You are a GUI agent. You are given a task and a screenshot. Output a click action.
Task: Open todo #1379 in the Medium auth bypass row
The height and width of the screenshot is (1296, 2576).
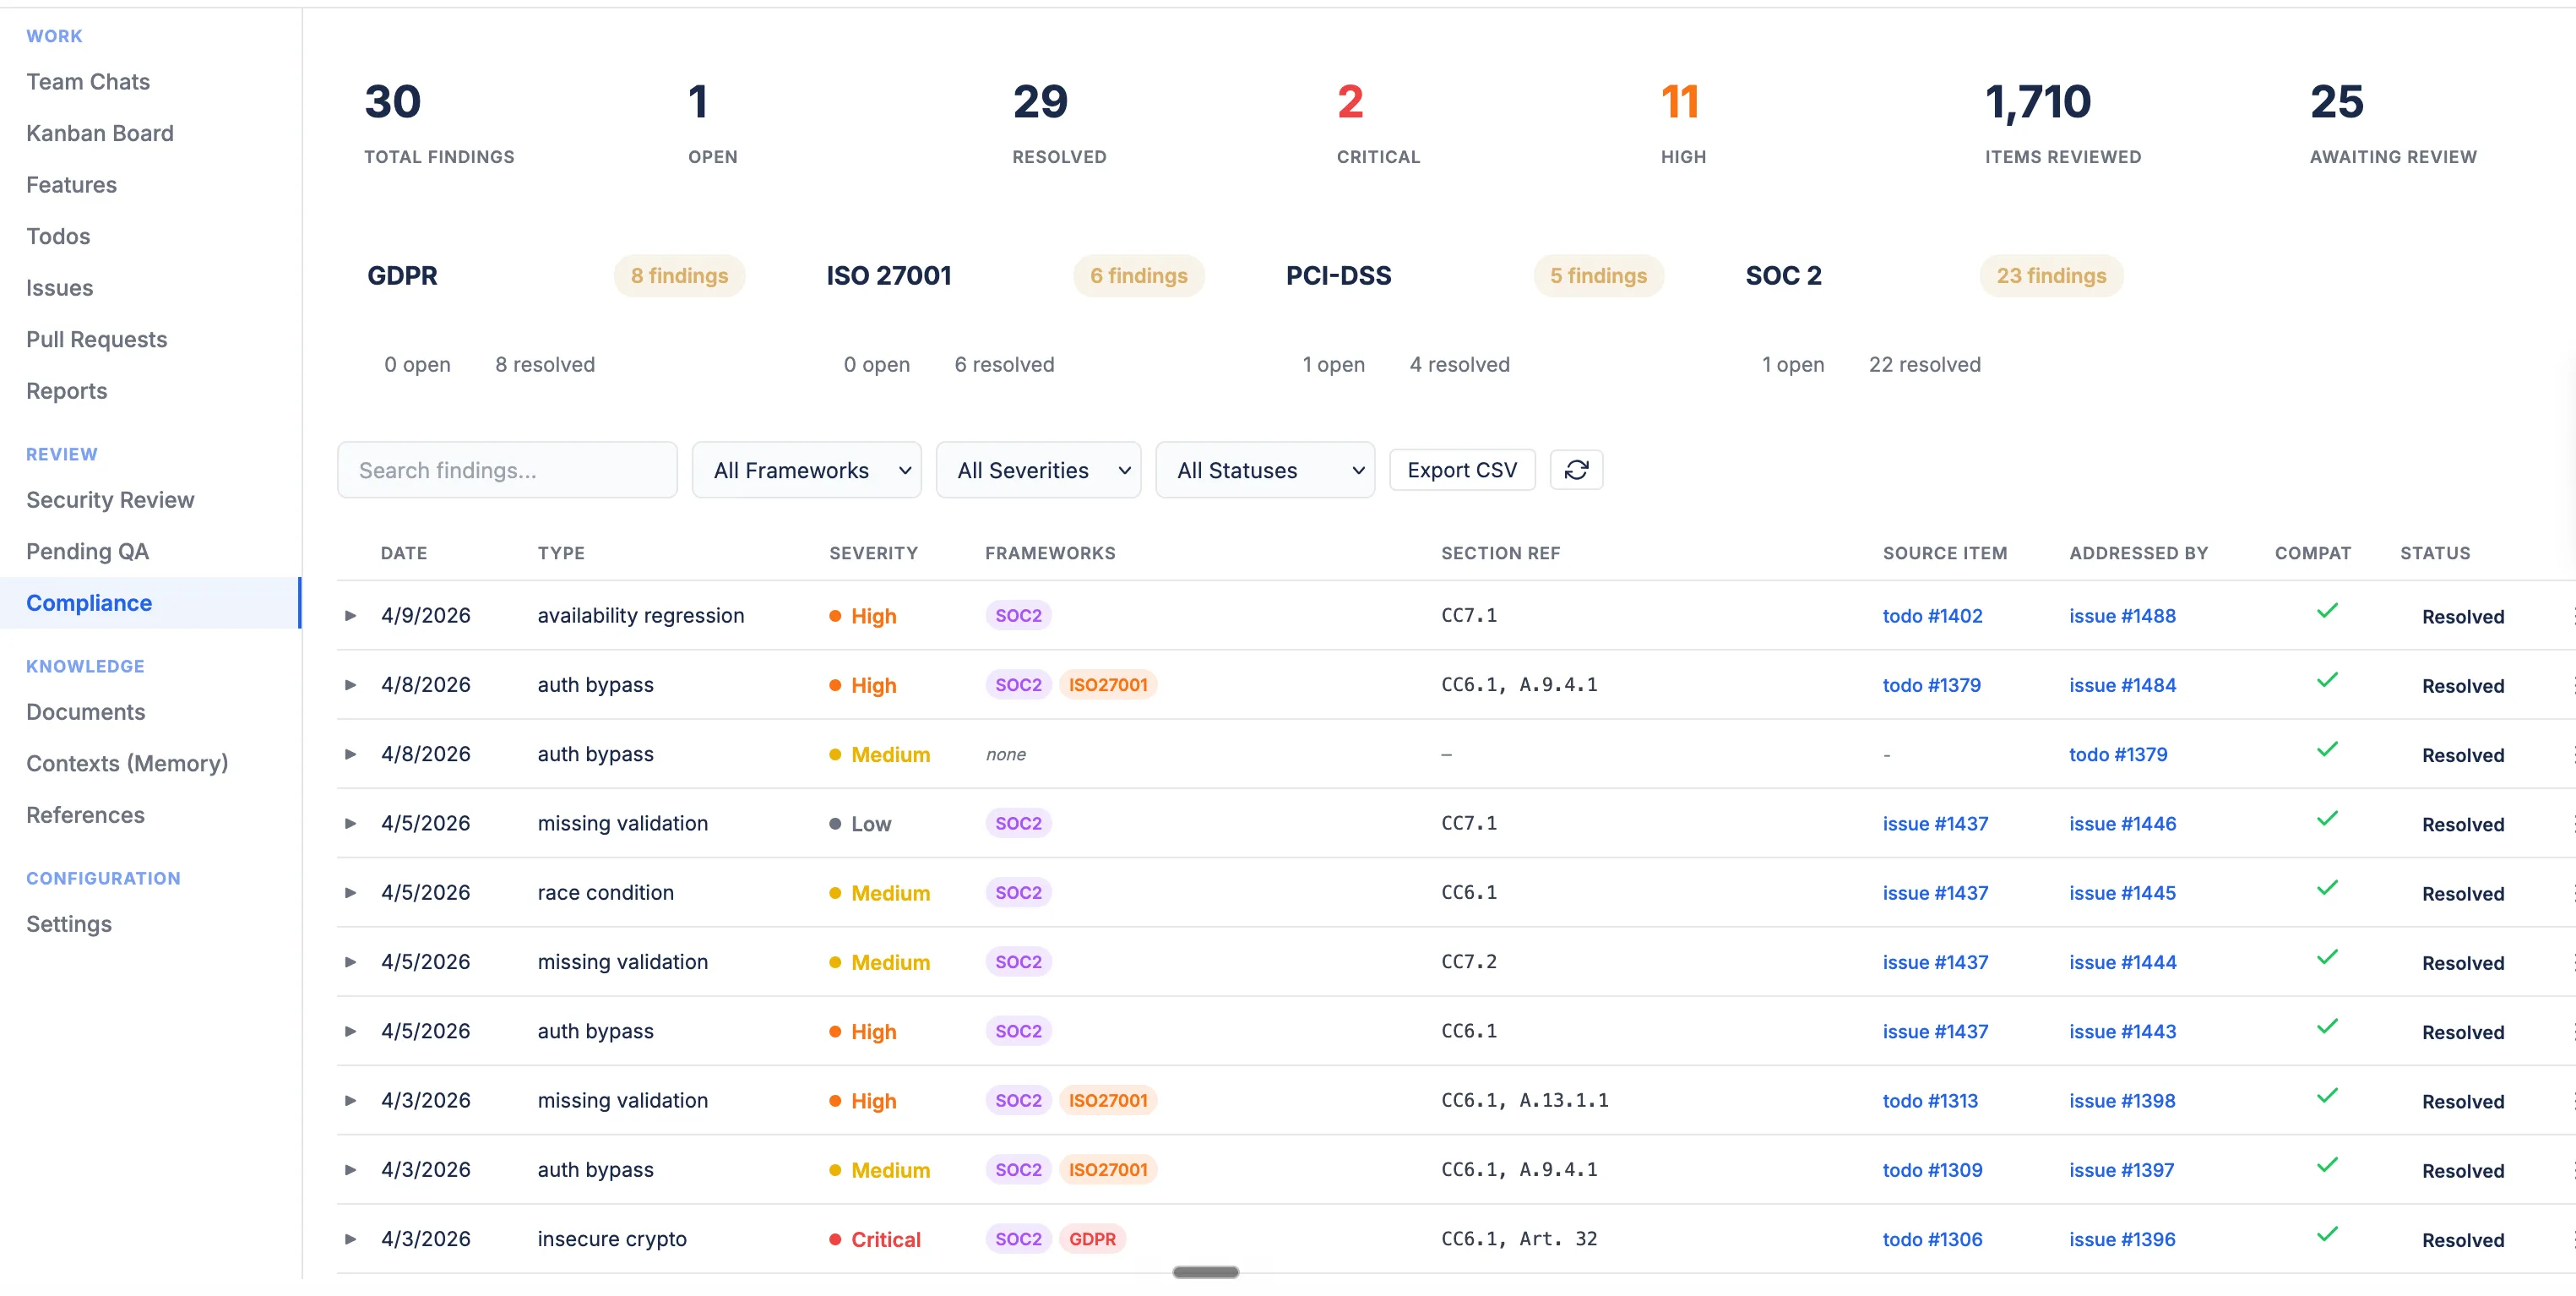[x=2118, y=755]
